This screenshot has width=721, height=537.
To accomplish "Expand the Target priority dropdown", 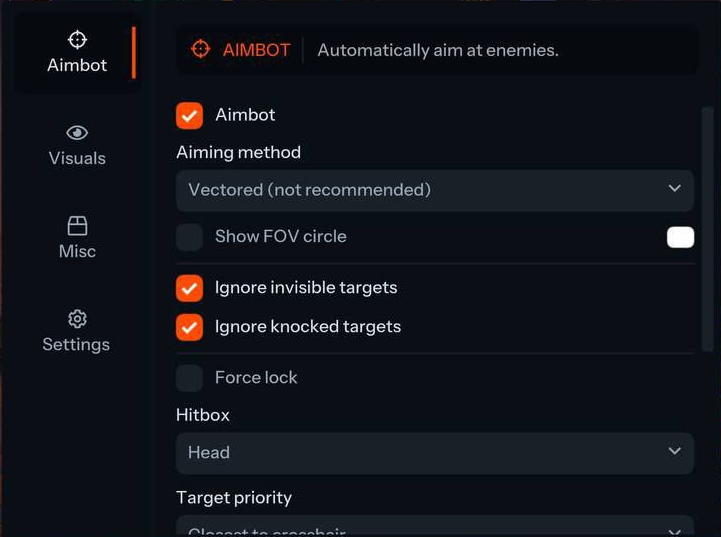I will [434, 528].
